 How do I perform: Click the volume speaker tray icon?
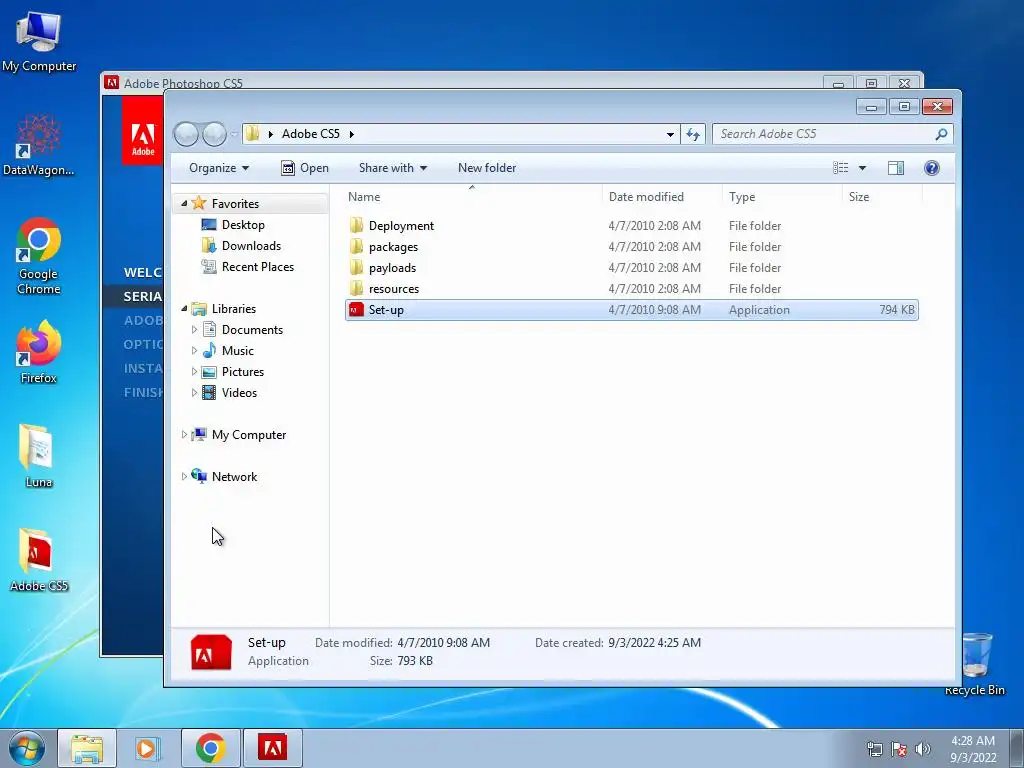point(922,749)
